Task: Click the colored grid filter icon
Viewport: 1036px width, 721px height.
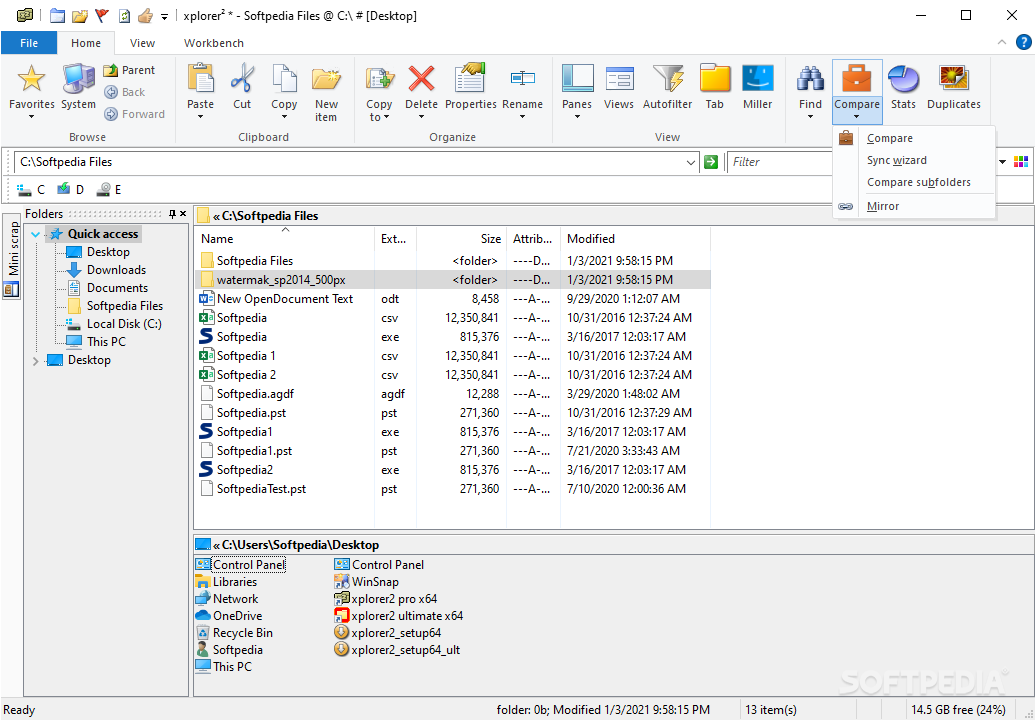Action: coord(1021,162)
